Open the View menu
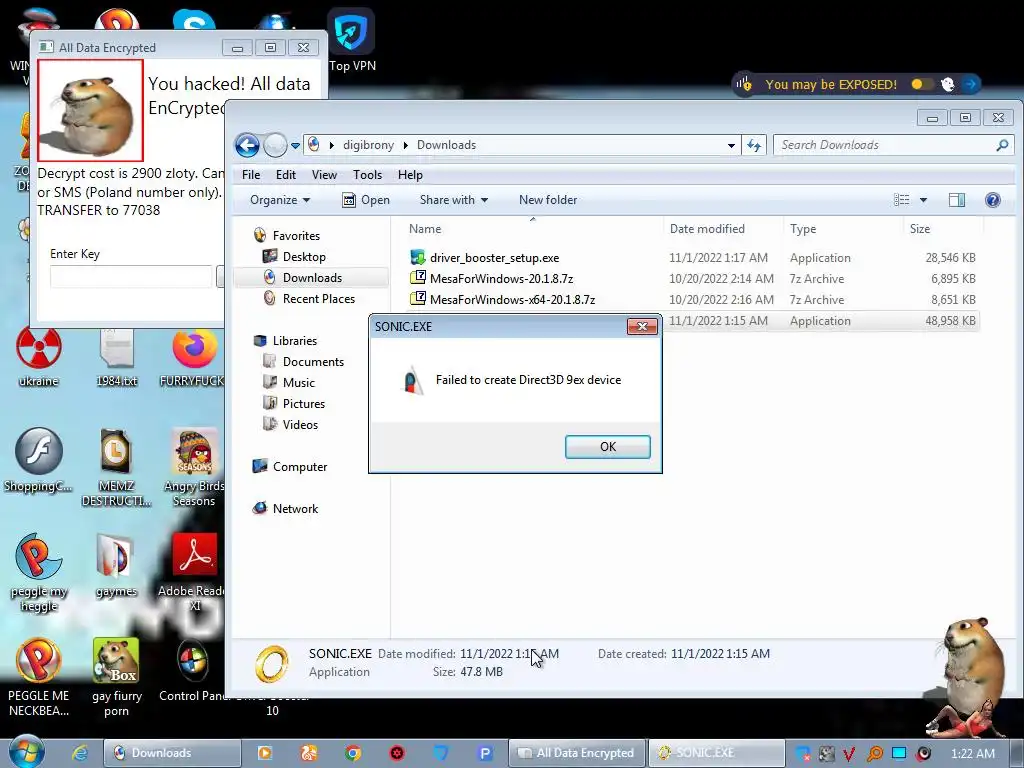The image size is (1024, 768). [x=324, y=175]
